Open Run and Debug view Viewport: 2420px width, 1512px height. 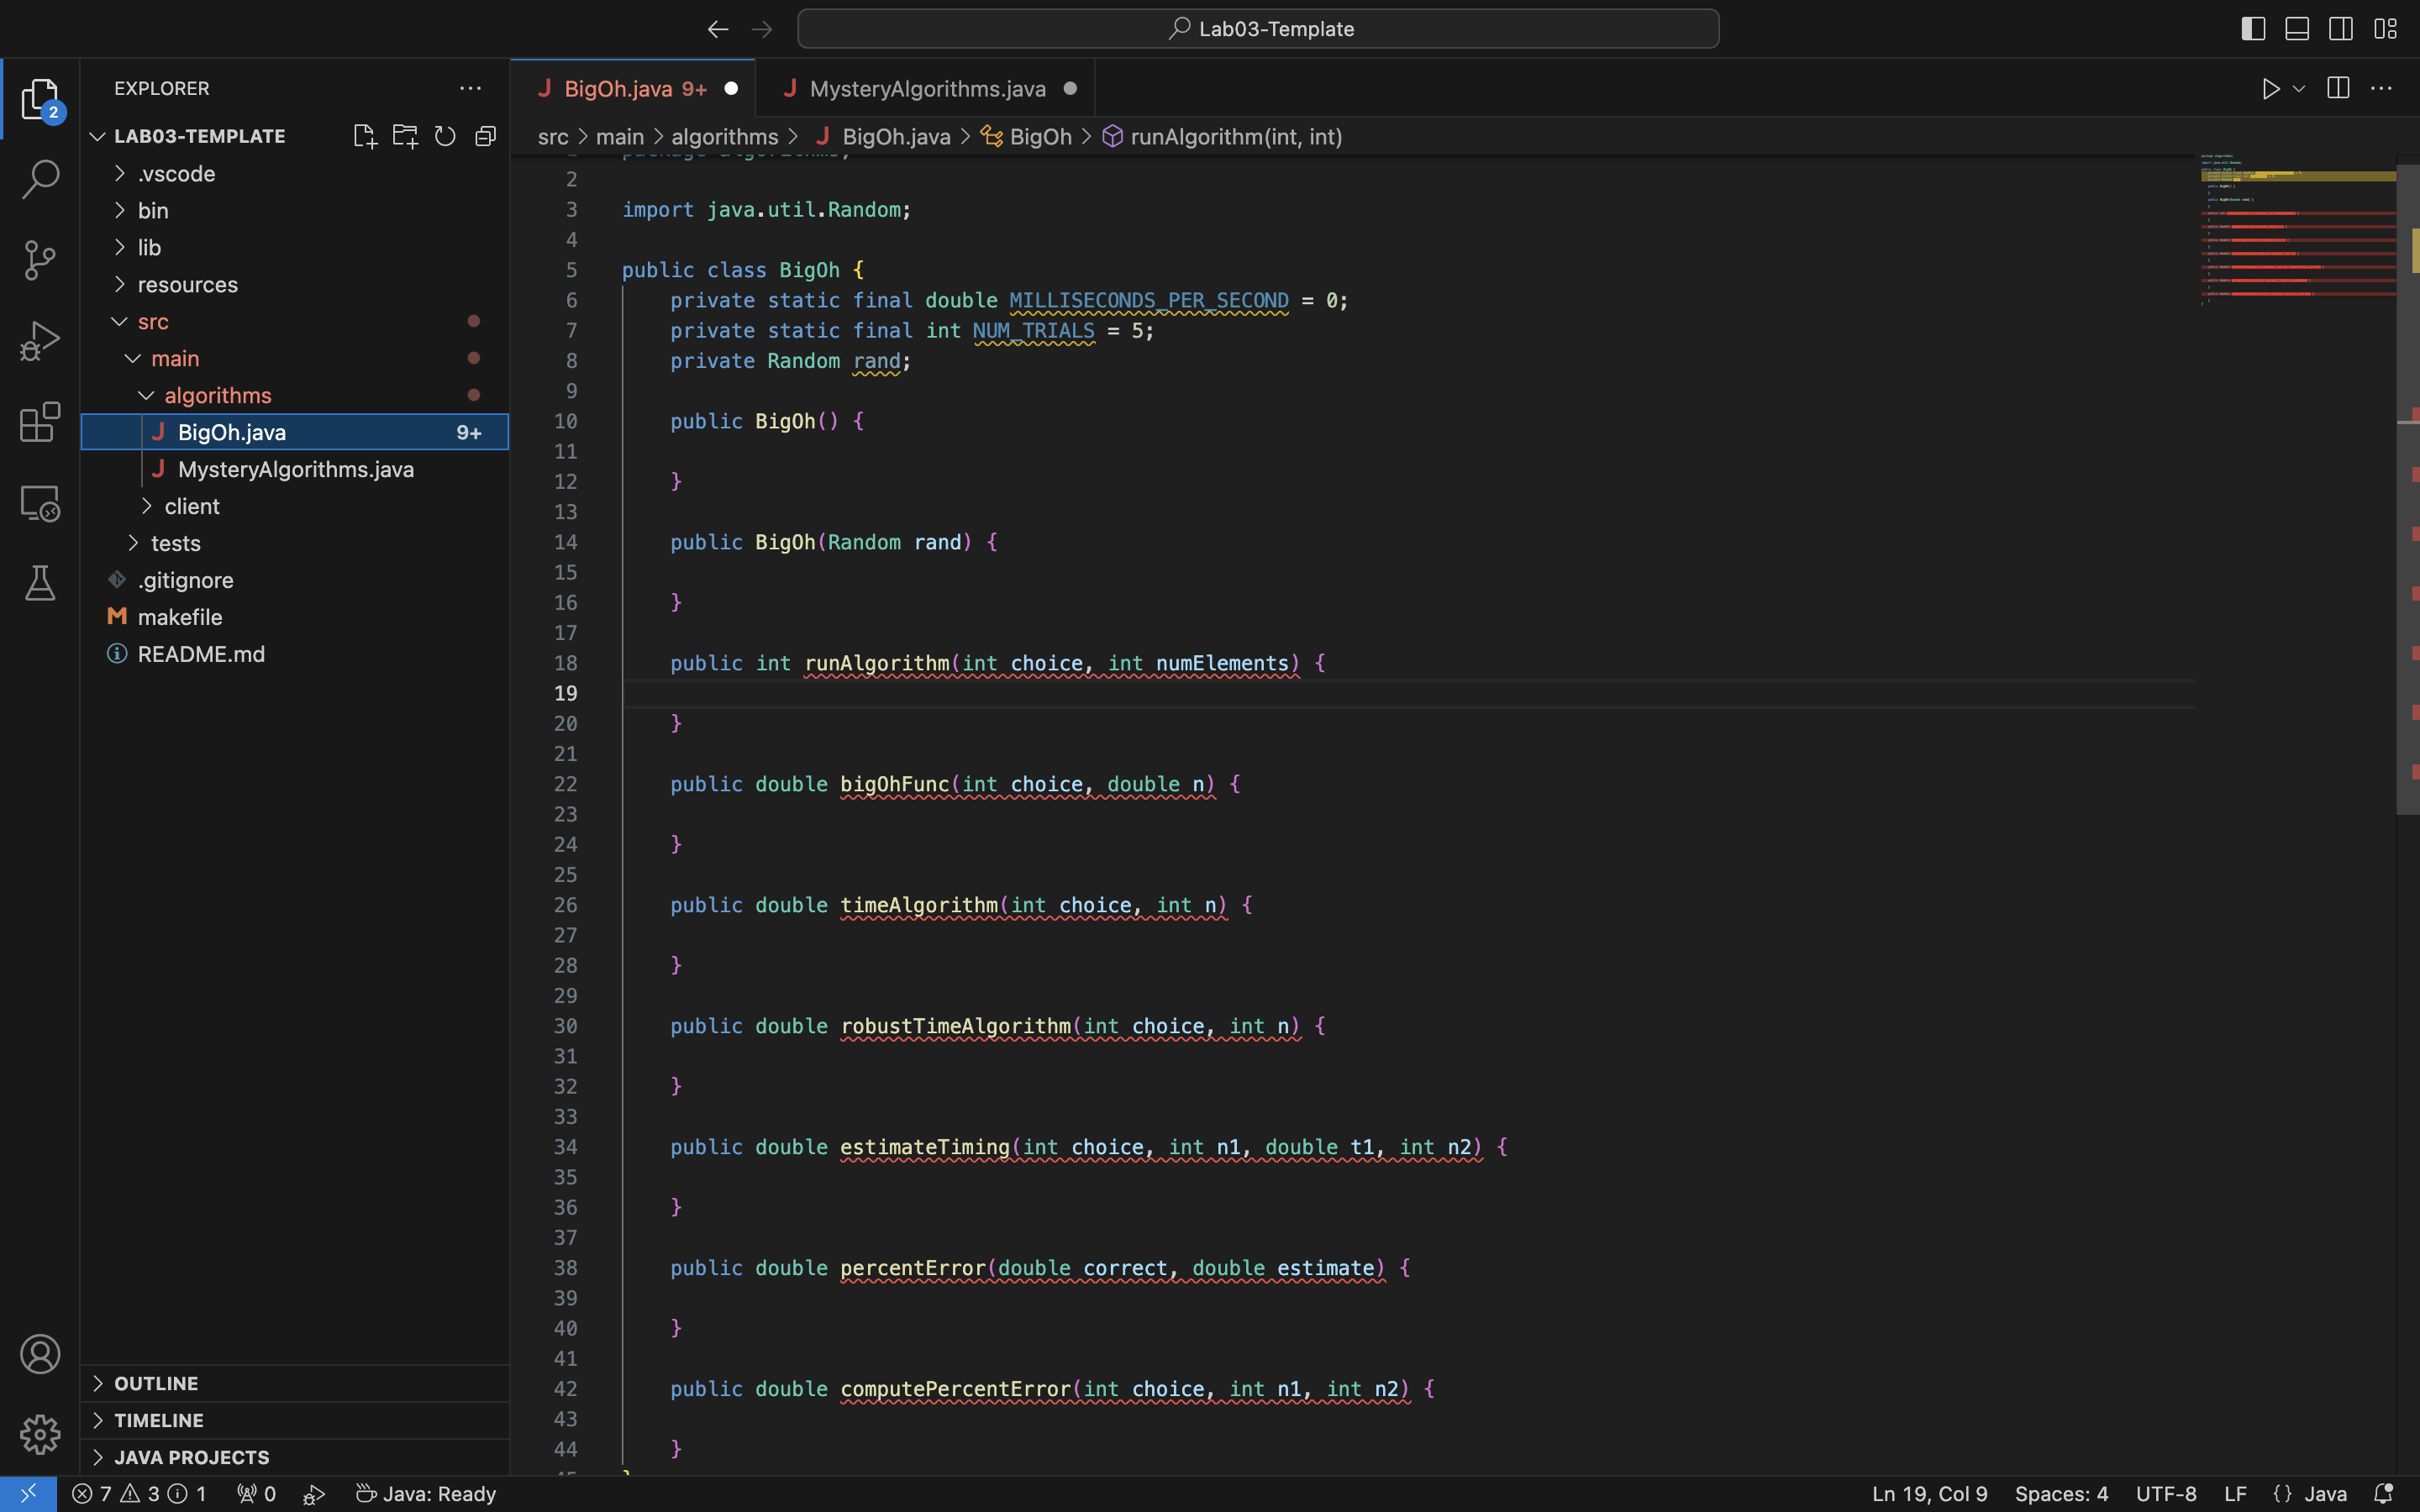(40, 341)
